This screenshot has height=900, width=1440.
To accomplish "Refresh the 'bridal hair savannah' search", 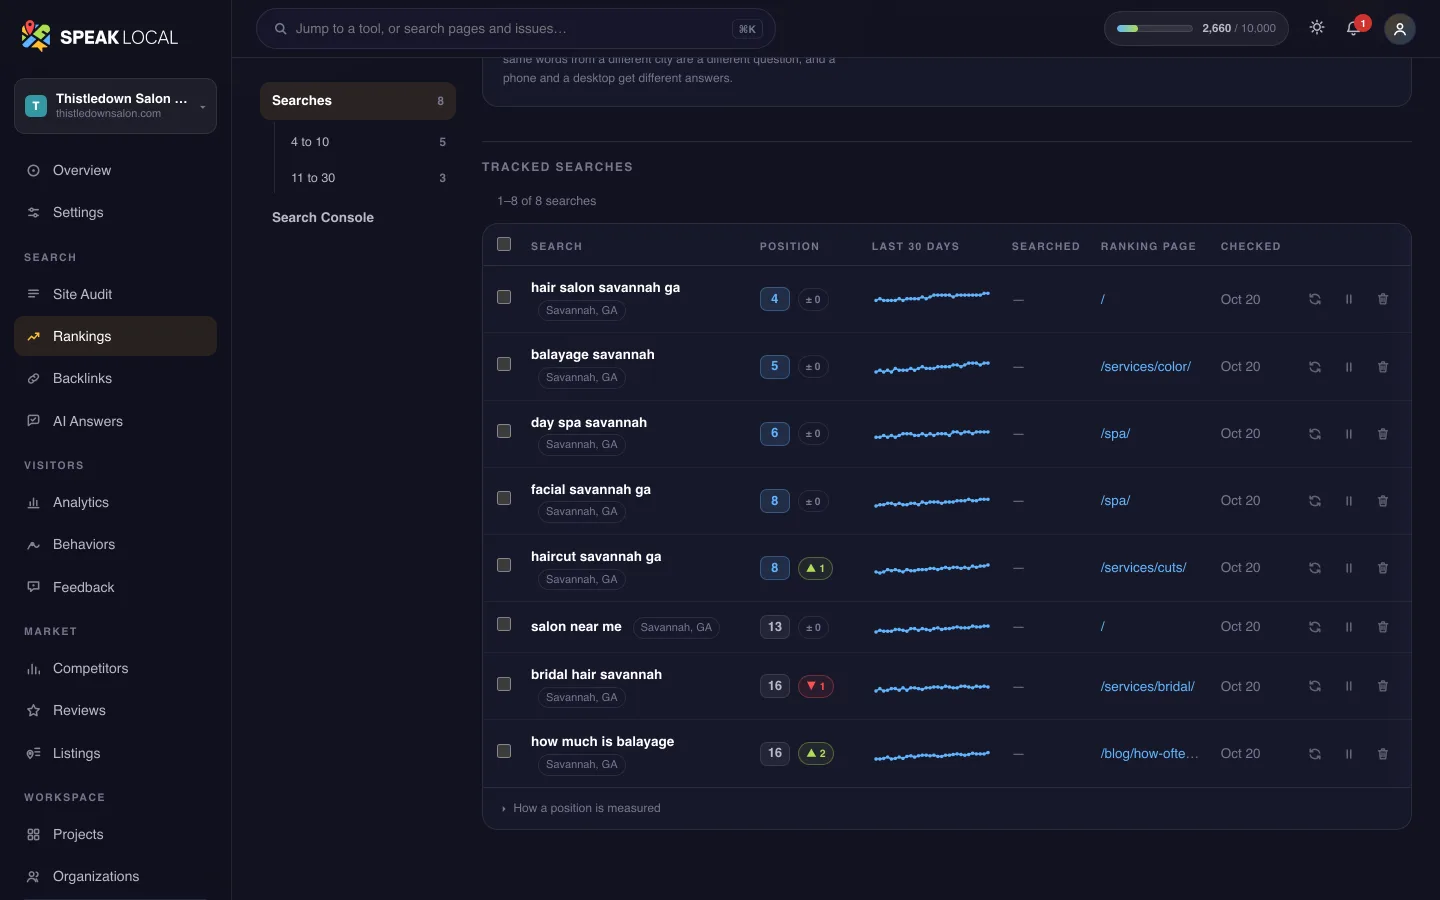I will 1315,686.
